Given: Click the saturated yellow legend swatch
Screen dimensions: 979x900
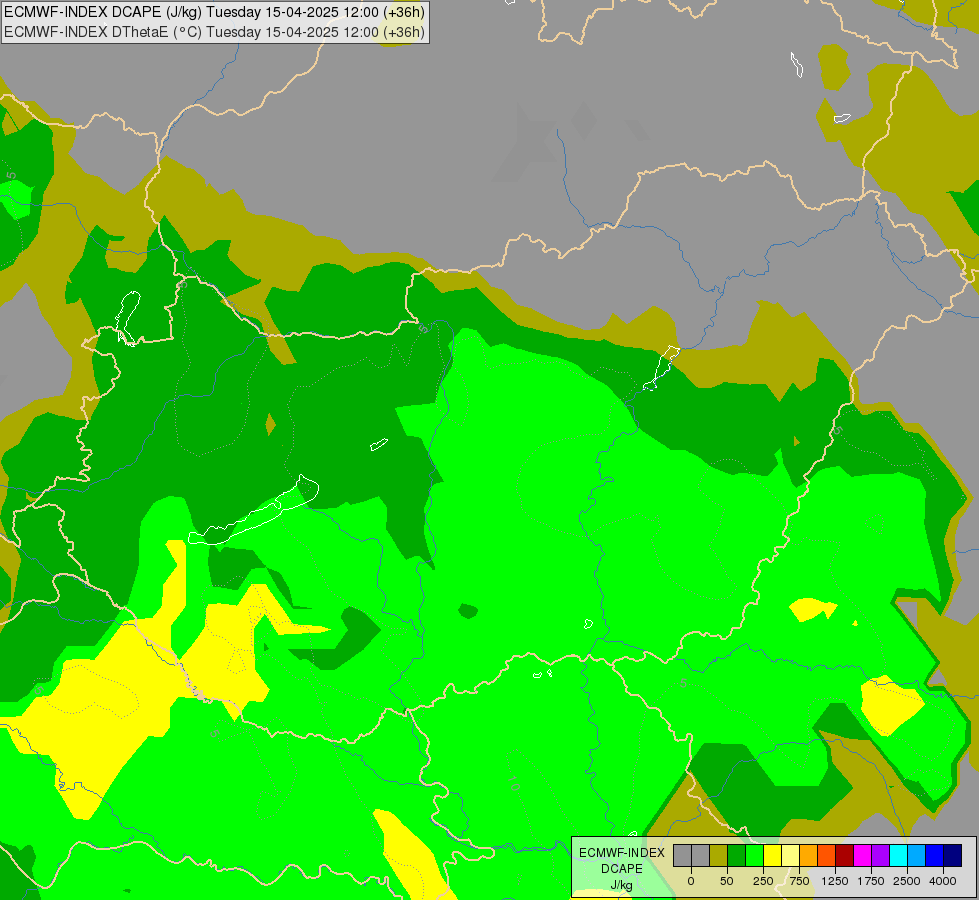Looking at the screenshot, I should coord(773,855).
